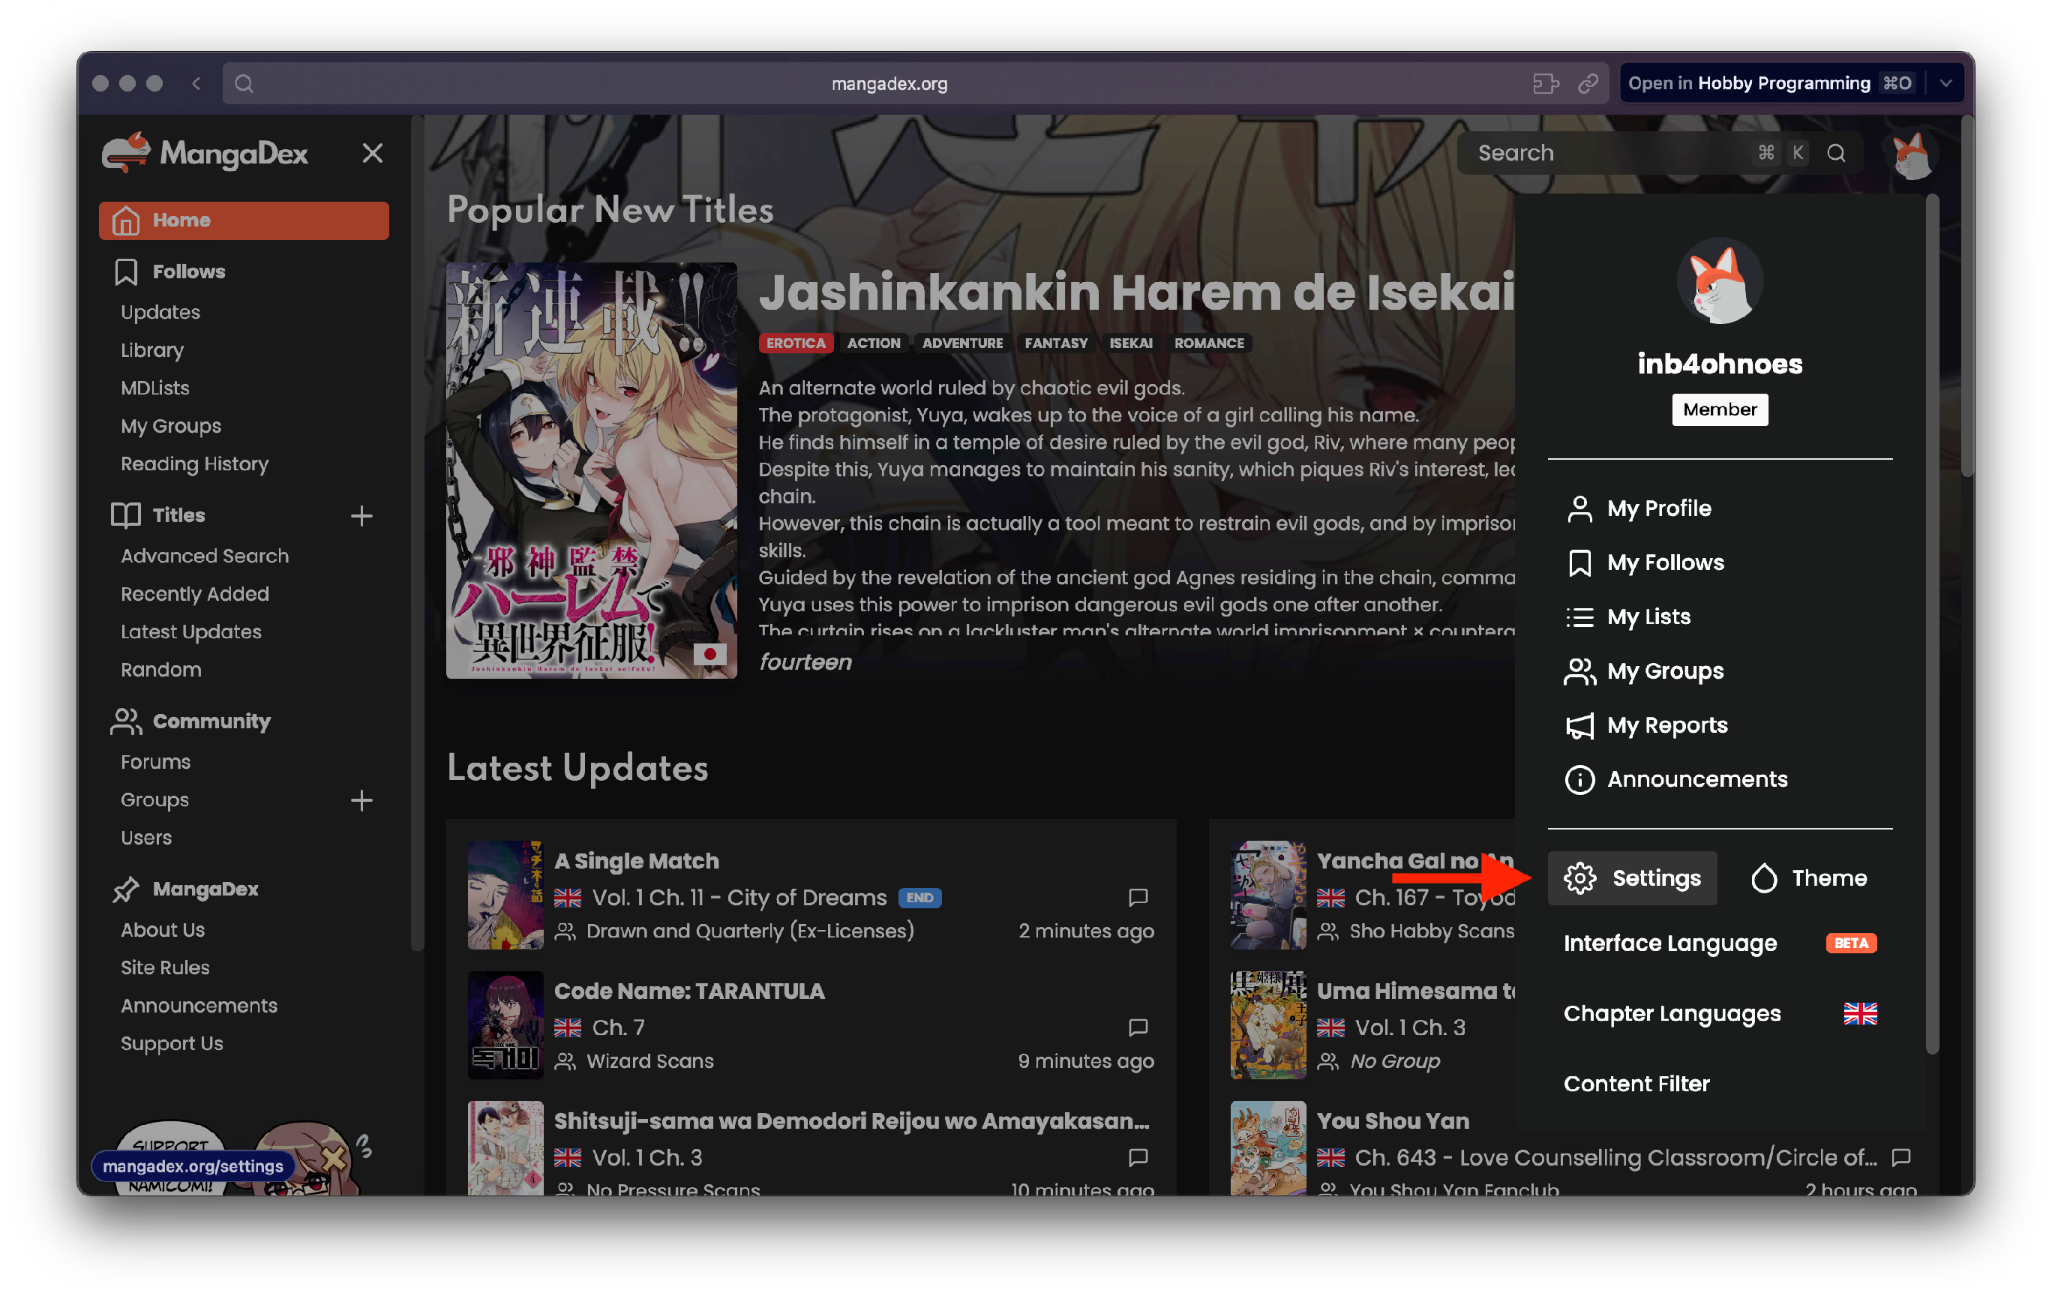Click comment icon for Code Name: TARANTULA

coord(1138,1027)
